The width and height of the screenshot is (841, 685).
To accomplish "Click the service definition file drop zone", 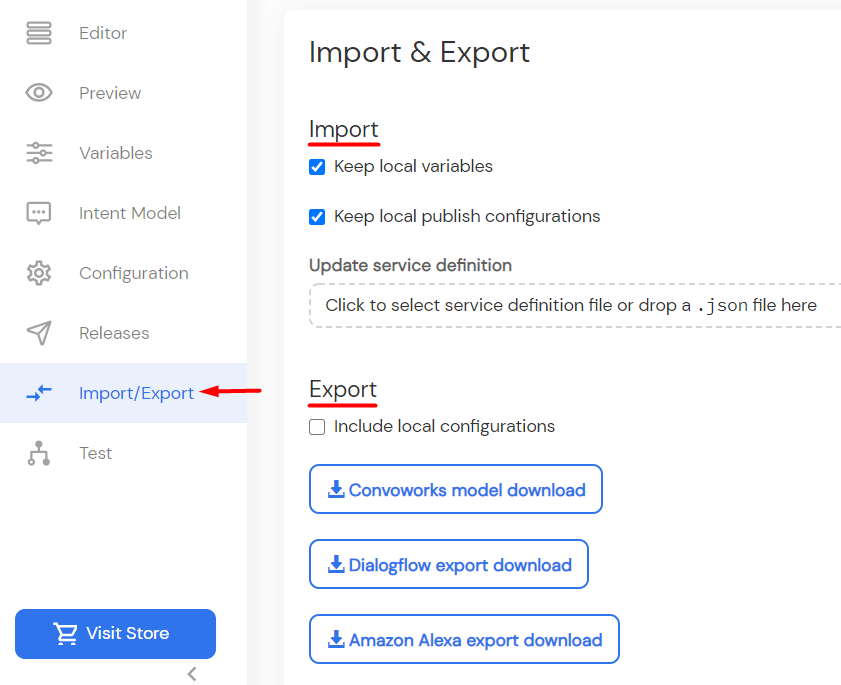I will (x=575, y=305).
